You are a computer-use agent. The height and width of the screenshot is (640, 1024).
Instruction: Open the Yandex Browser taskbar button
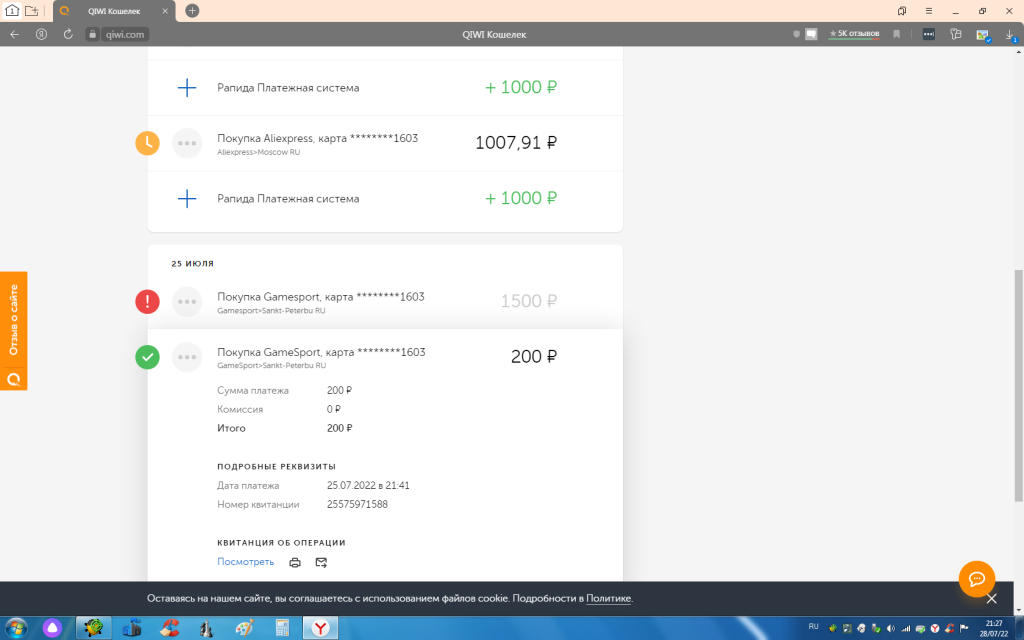320,628
